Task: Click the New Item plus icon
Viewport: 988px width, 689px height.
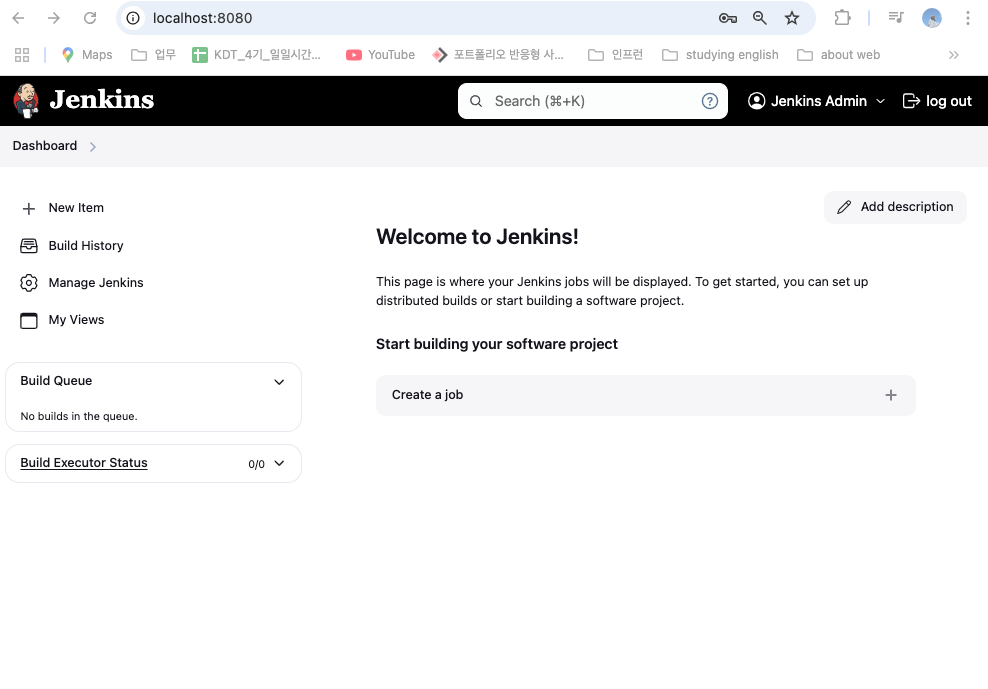Action: click(29, 209)
